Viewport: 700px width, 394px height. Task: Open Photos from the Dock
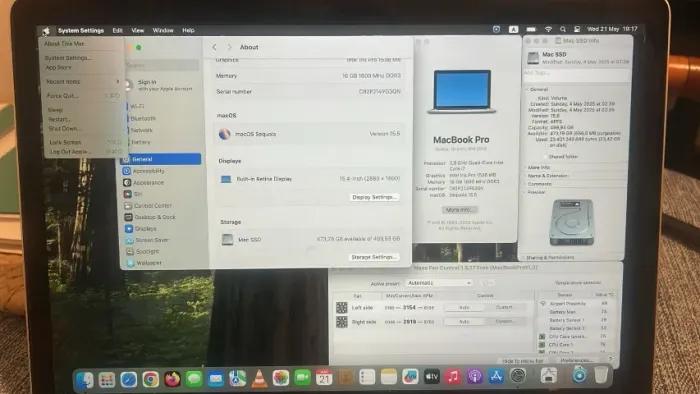pyautogui.click(x=281, y=378)
